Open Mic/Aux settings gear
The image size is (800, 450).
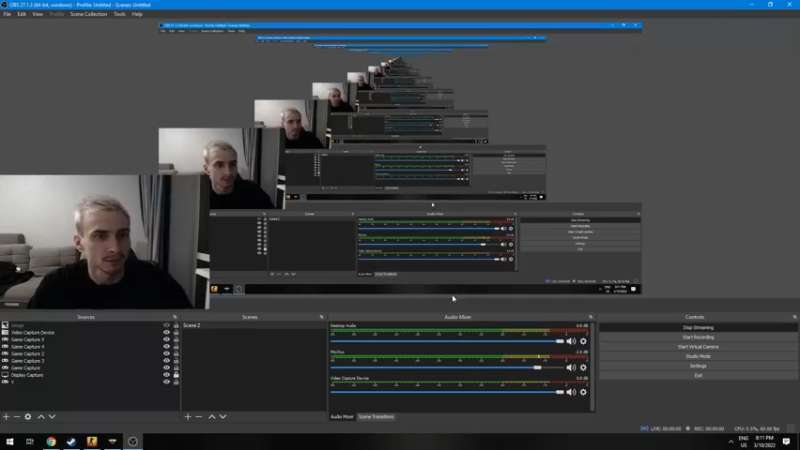click(x=583, y=367)
